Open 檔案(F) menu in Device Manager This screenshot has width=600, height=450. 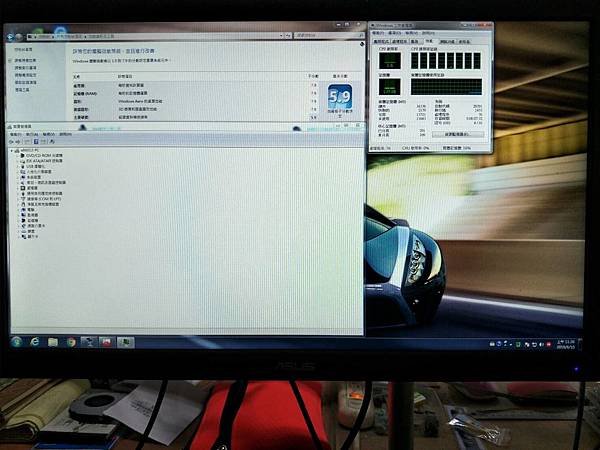tap(15, 134)
